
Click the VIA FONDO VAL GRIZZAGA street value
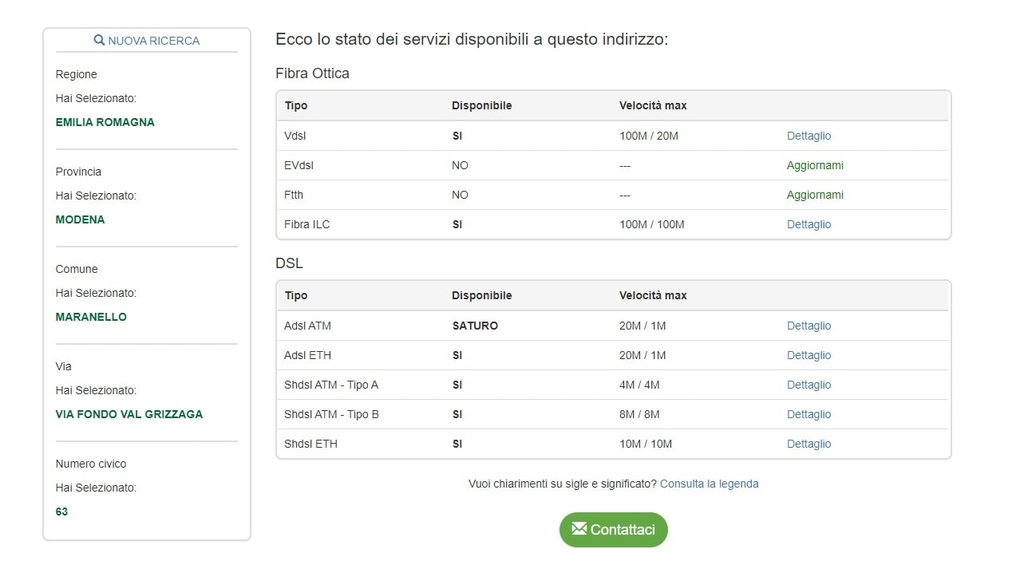point(129,414)
